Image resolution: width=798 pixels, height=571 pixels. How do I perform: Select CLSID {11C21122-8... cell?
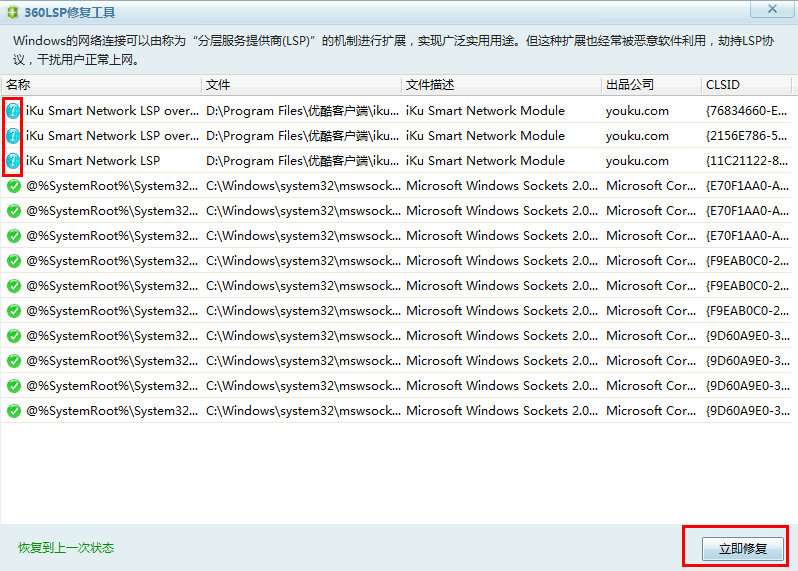pyautogui.click(x=747, y=161)
